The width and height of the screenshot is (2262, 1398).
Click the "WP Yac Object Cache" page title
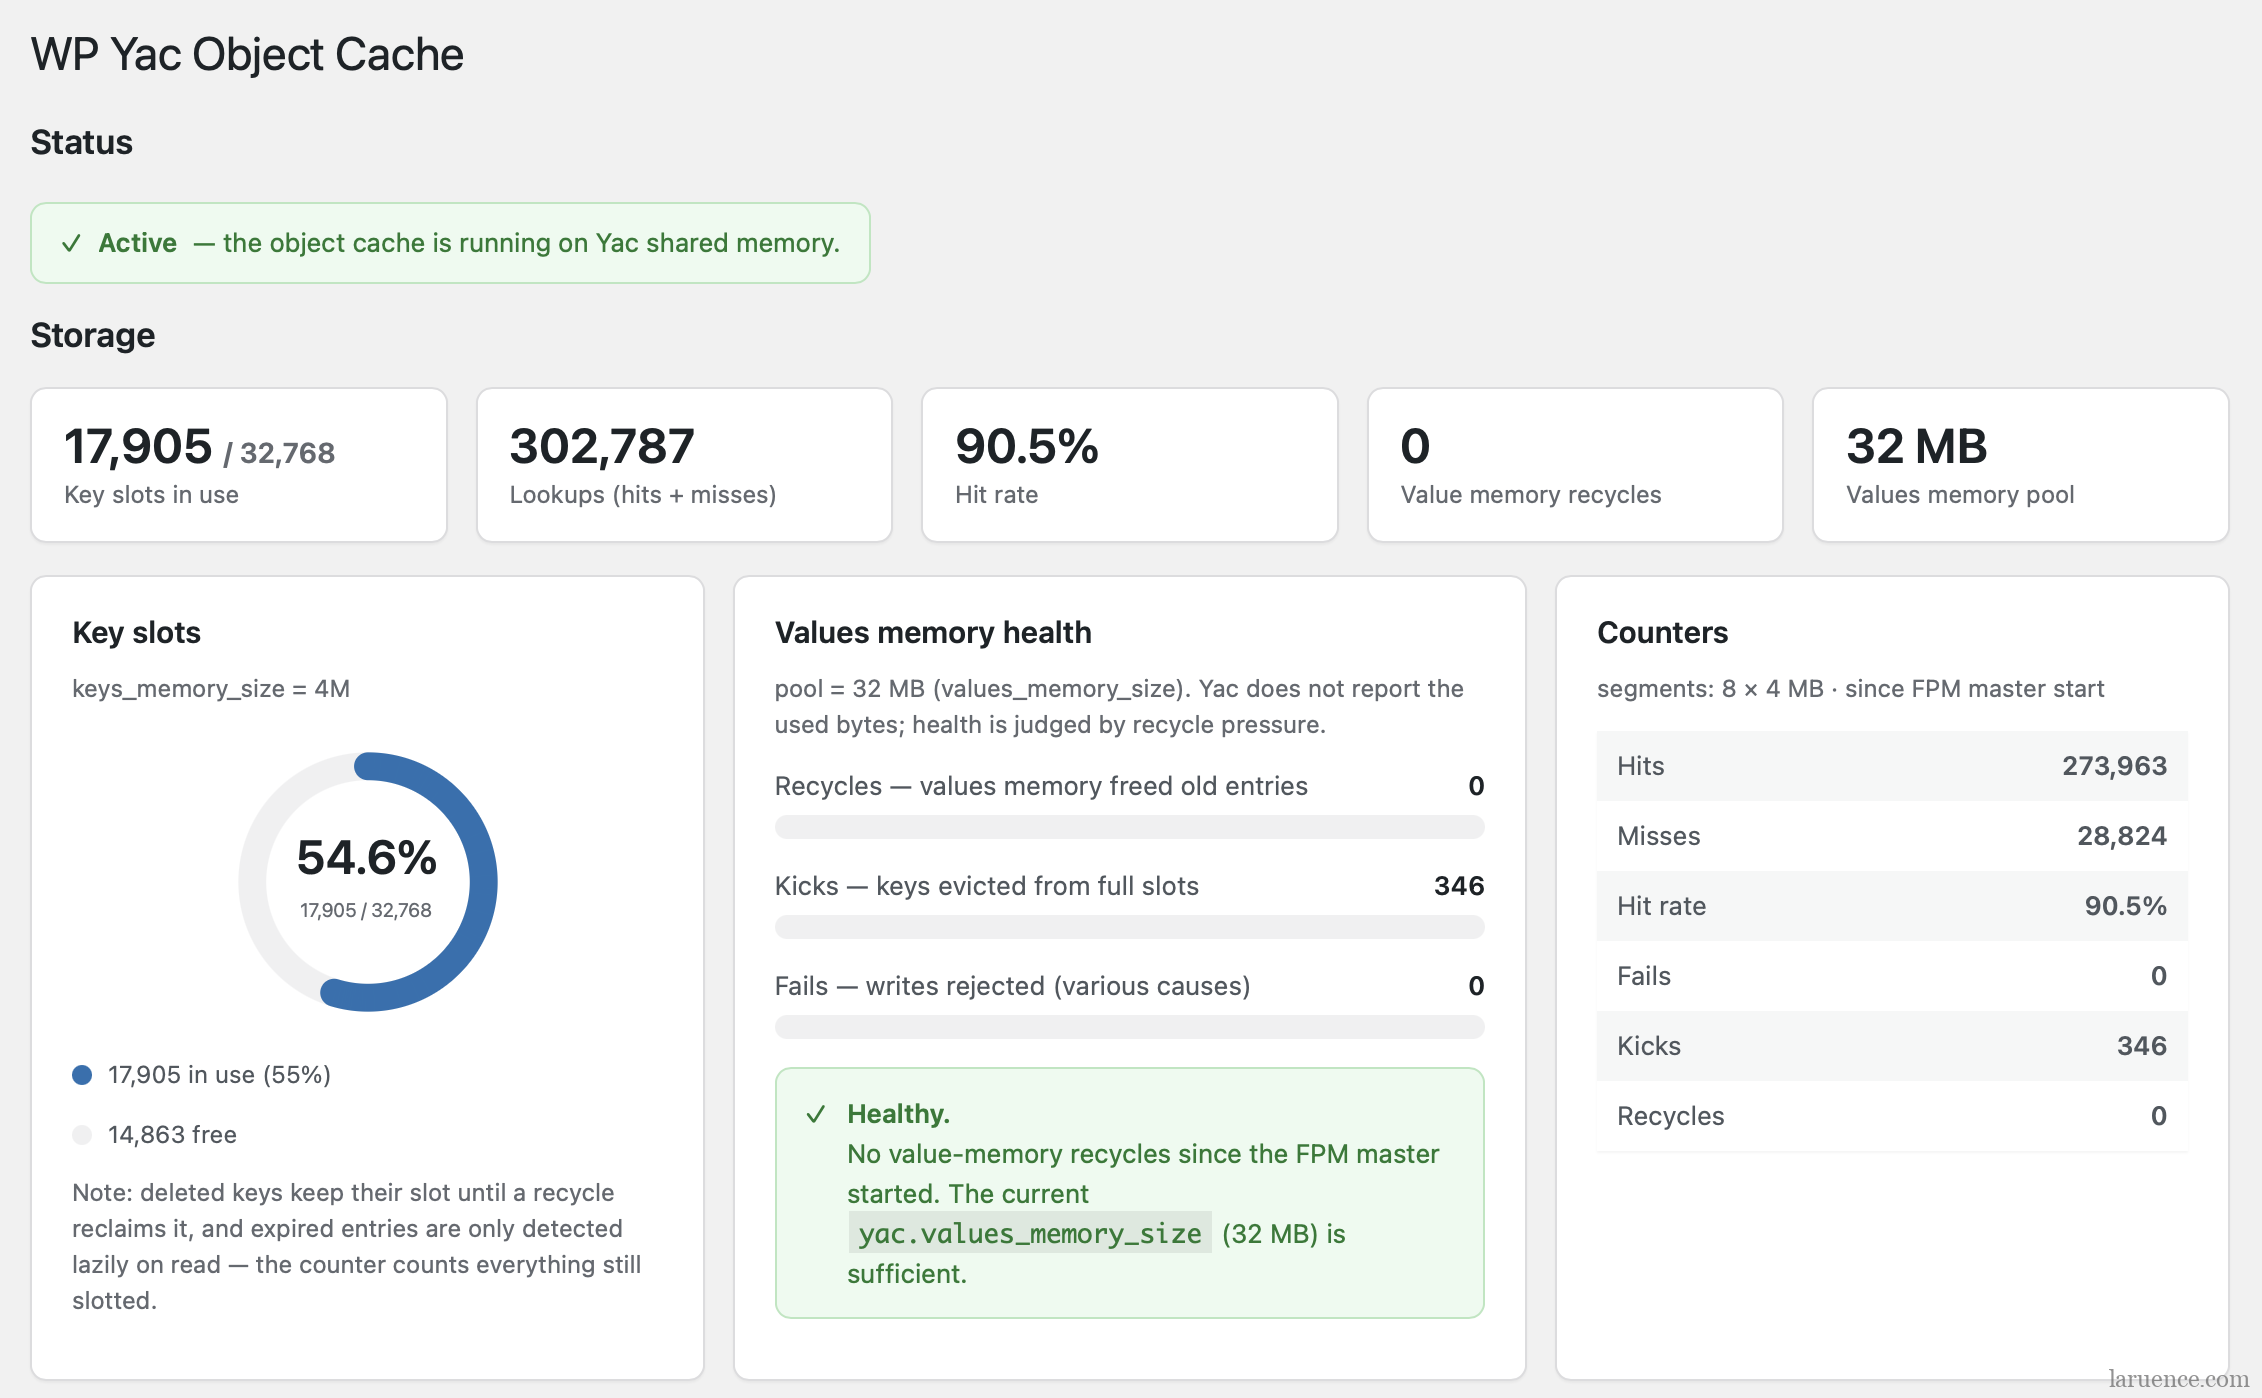point(247,54)
